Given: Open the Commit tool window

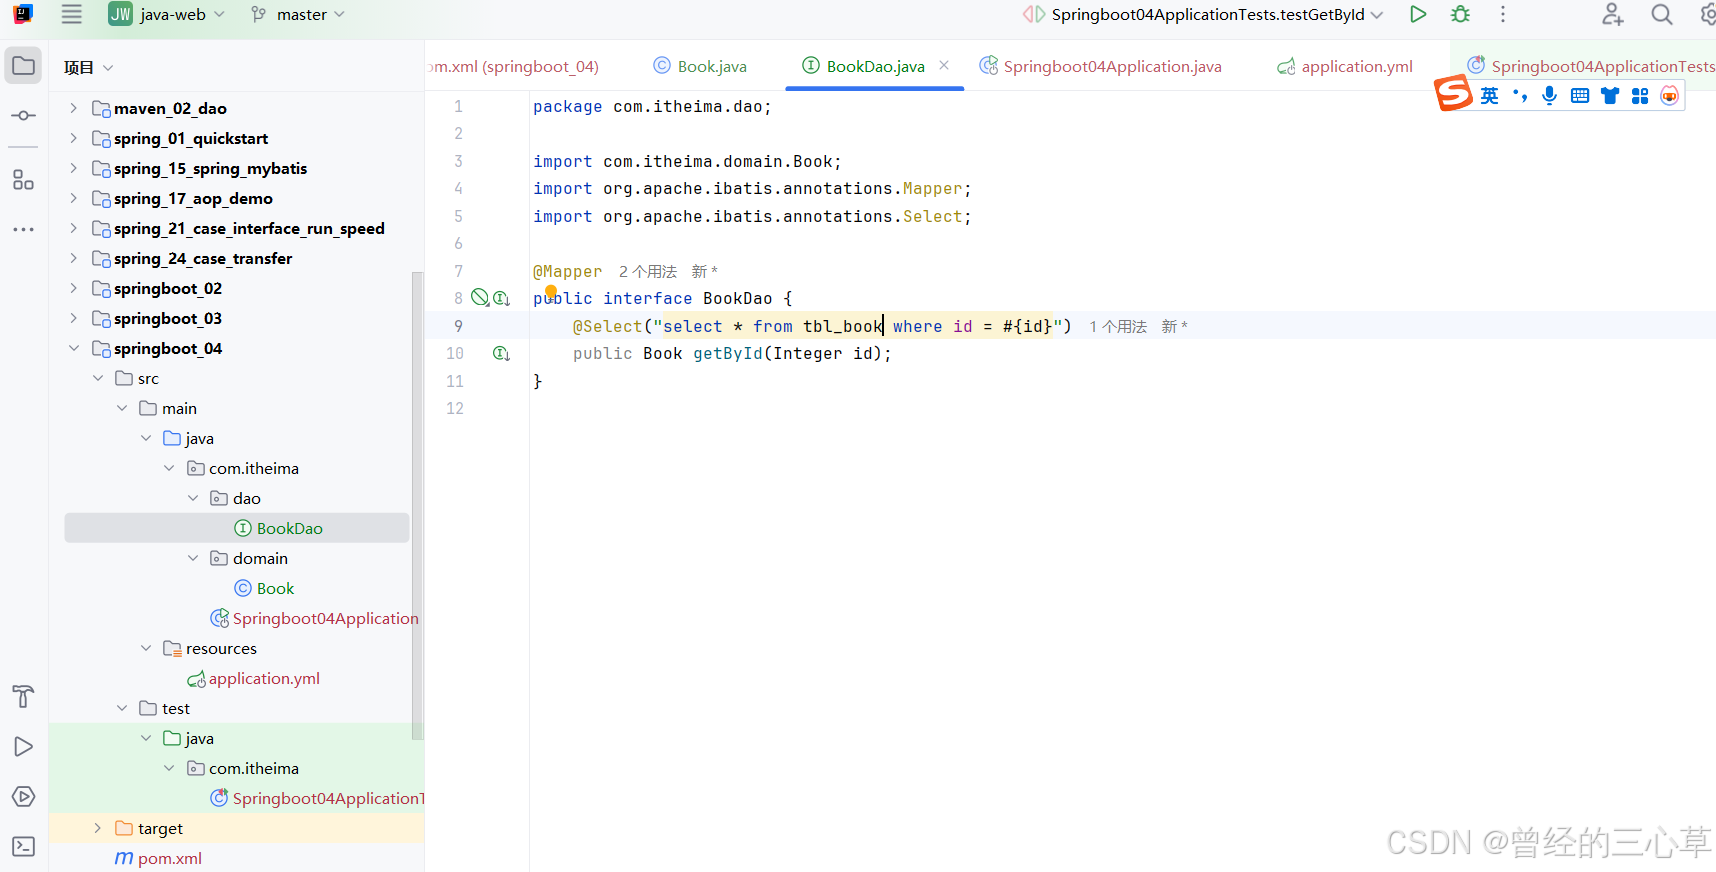Looking at the screenshot, I should tap(23, 115).
